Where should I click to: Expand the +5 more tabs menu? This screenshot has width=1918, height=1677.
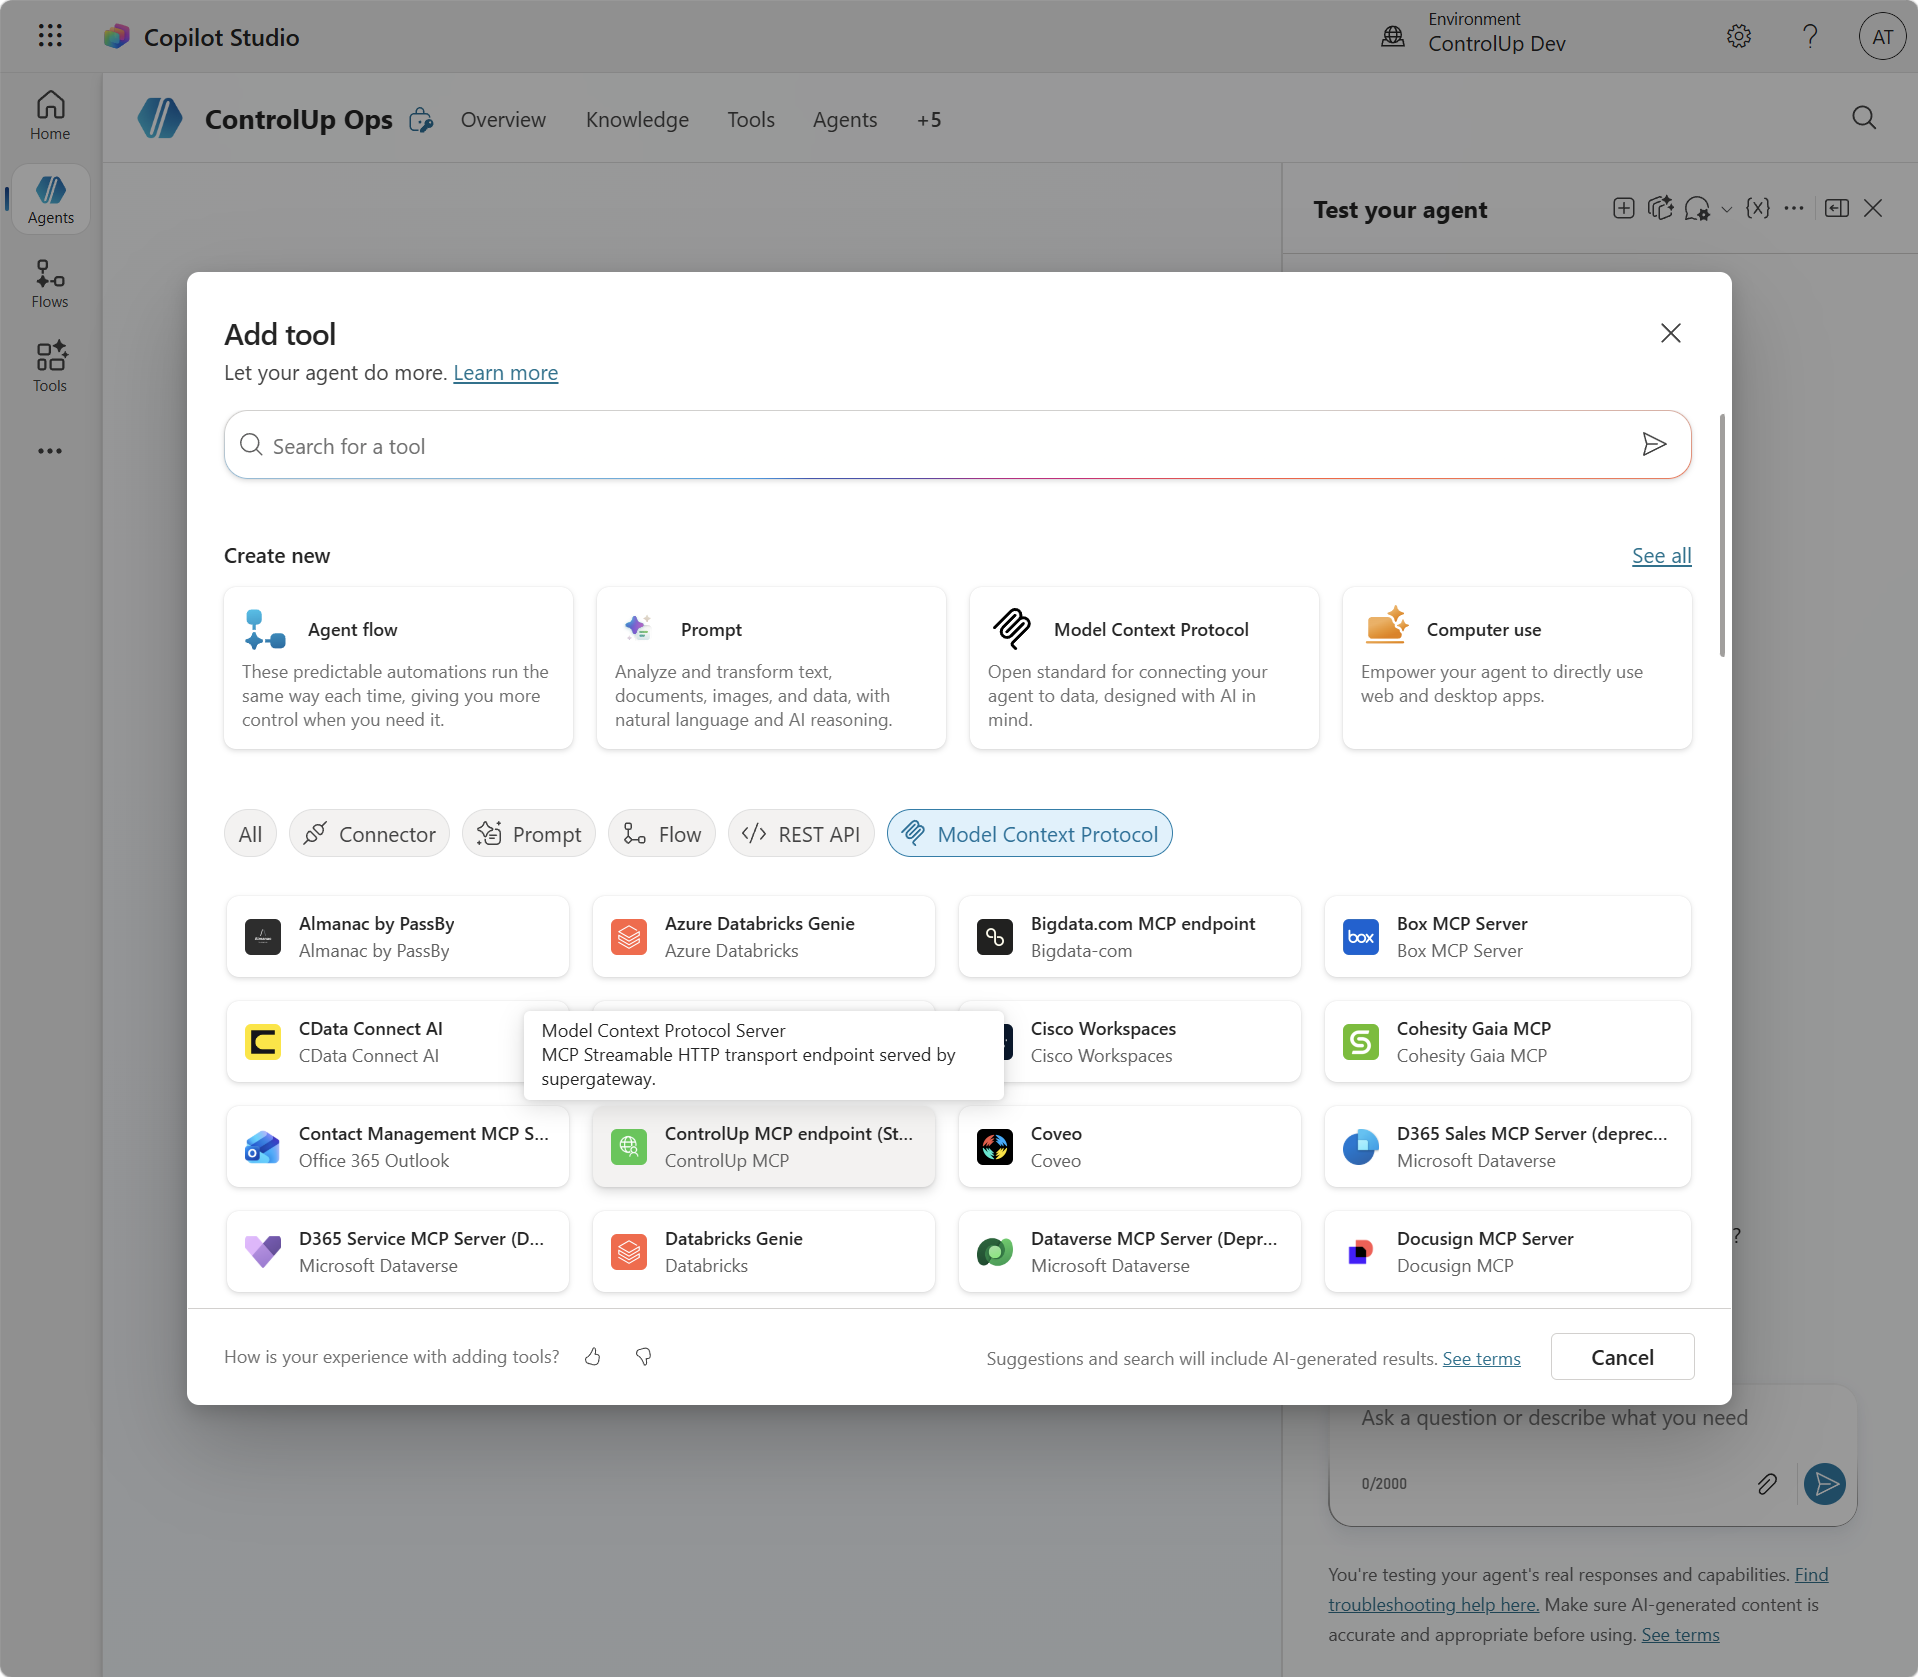pyautogui.click(x=929, y=120)
